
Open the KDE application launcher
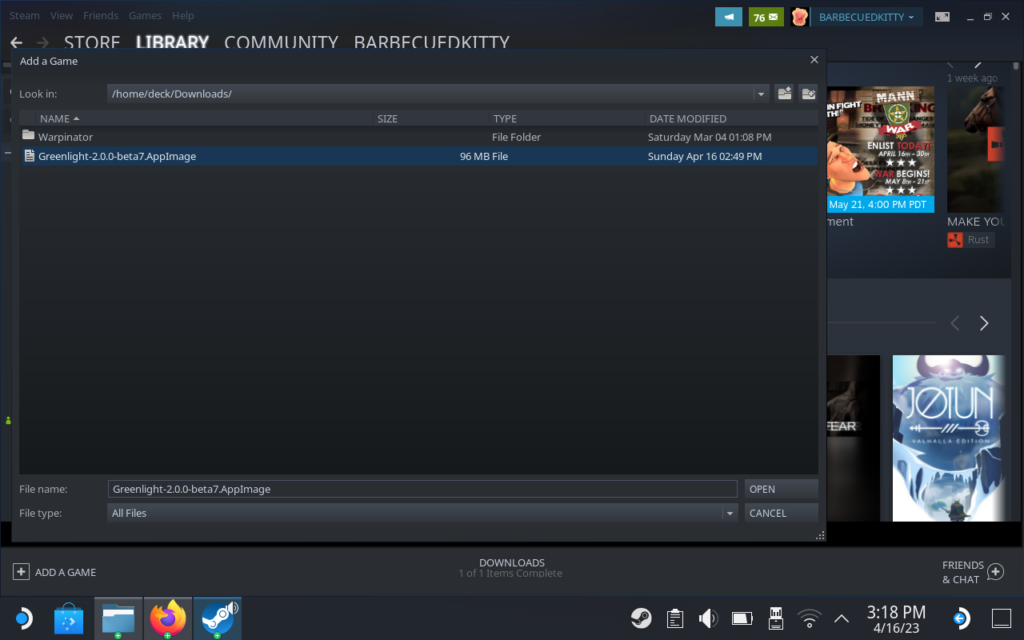(x=23, y=618)
